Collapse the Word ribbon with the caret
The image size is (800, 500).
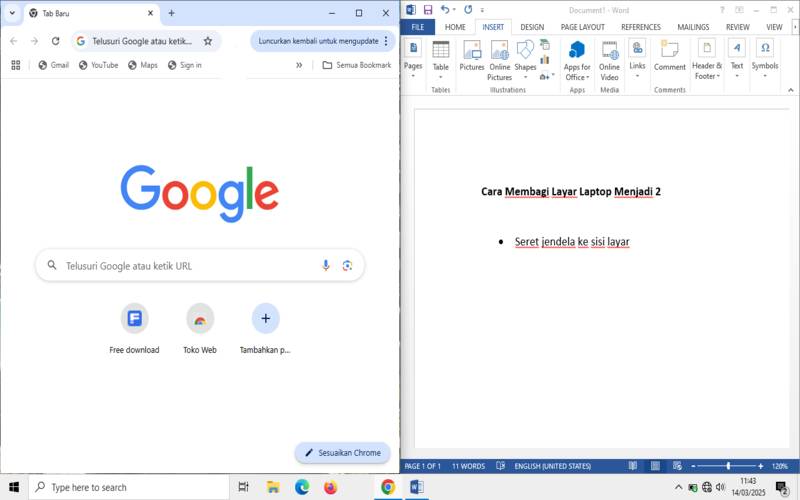(x=791, y=90)
